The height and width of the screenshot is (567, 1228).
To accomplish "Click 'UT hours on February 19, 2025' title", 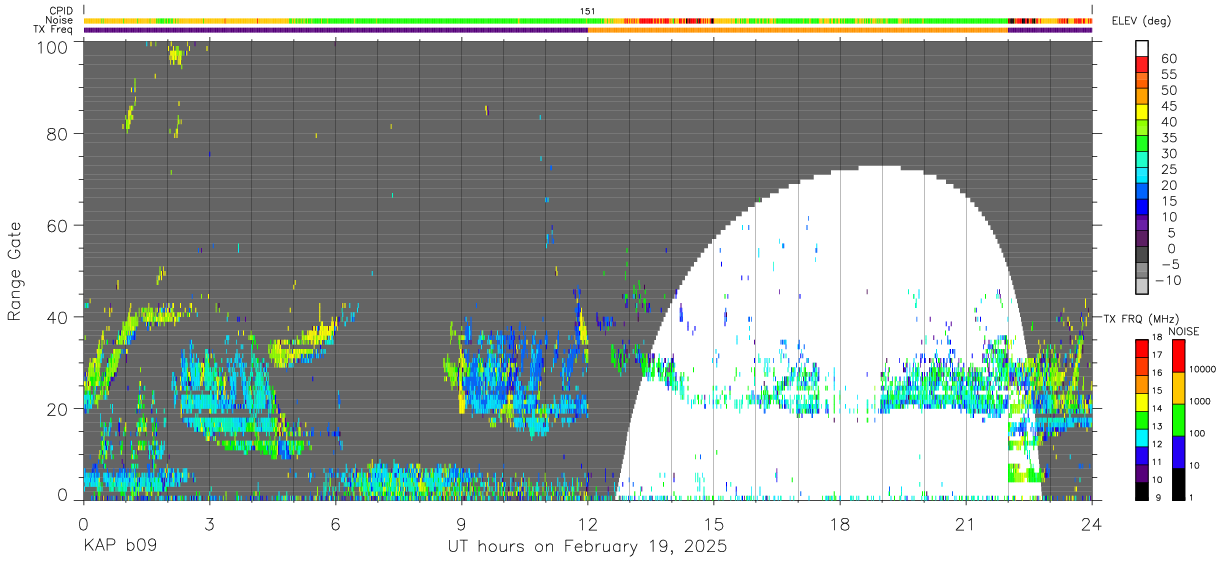I will tap(586, 548).
